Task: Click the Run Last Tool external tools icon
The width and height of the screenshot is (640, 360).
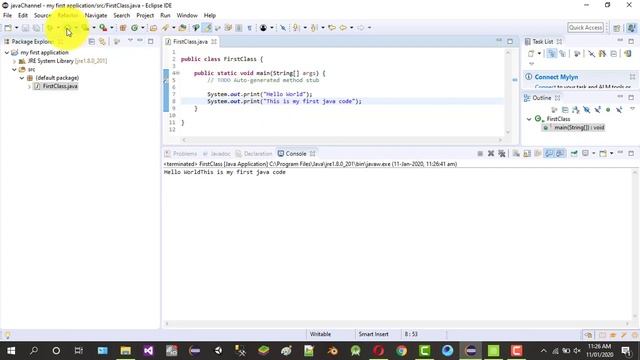Action: 103,28
